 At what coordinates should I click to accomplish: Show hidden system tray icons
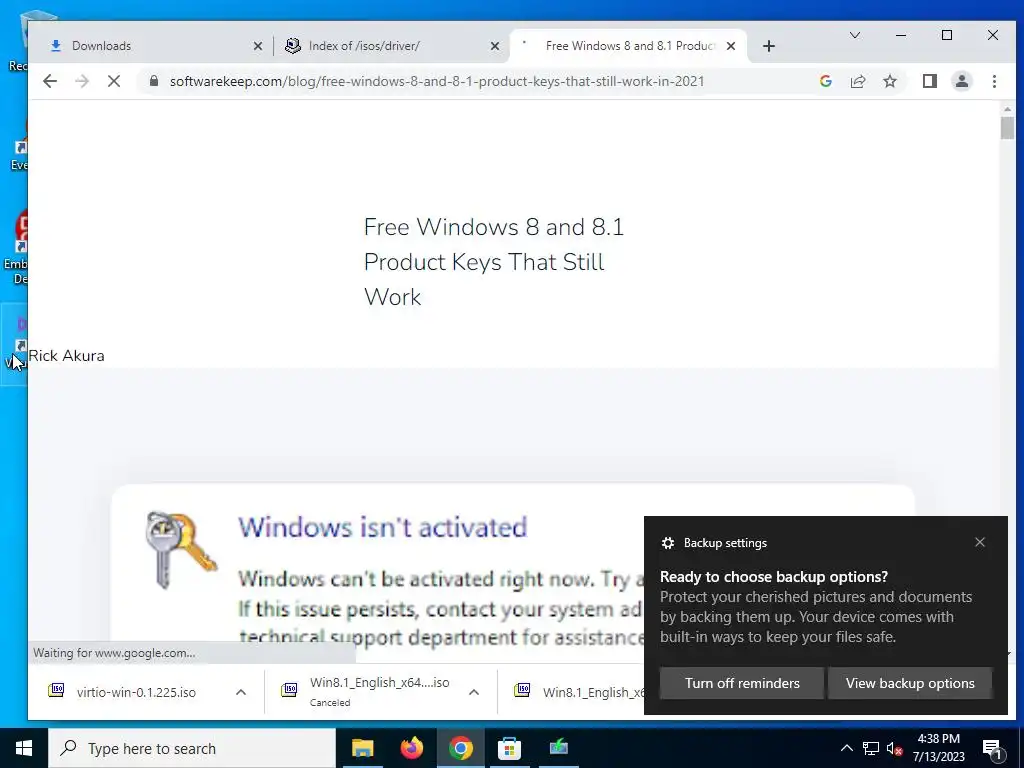846,748
